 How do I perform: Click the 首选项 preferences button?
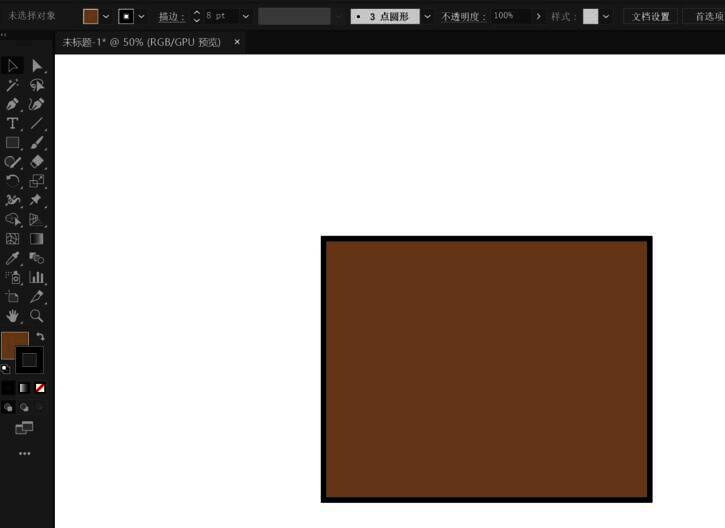tap(705, 17)
